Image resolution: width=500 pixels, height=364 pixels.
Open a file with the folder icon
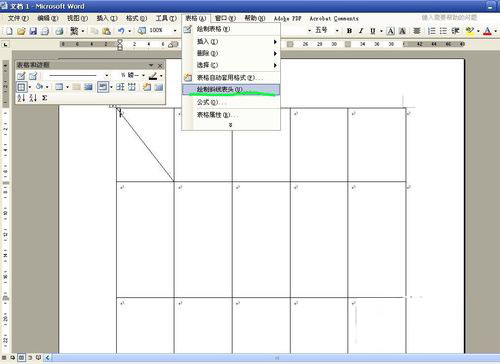coord(21,31)
